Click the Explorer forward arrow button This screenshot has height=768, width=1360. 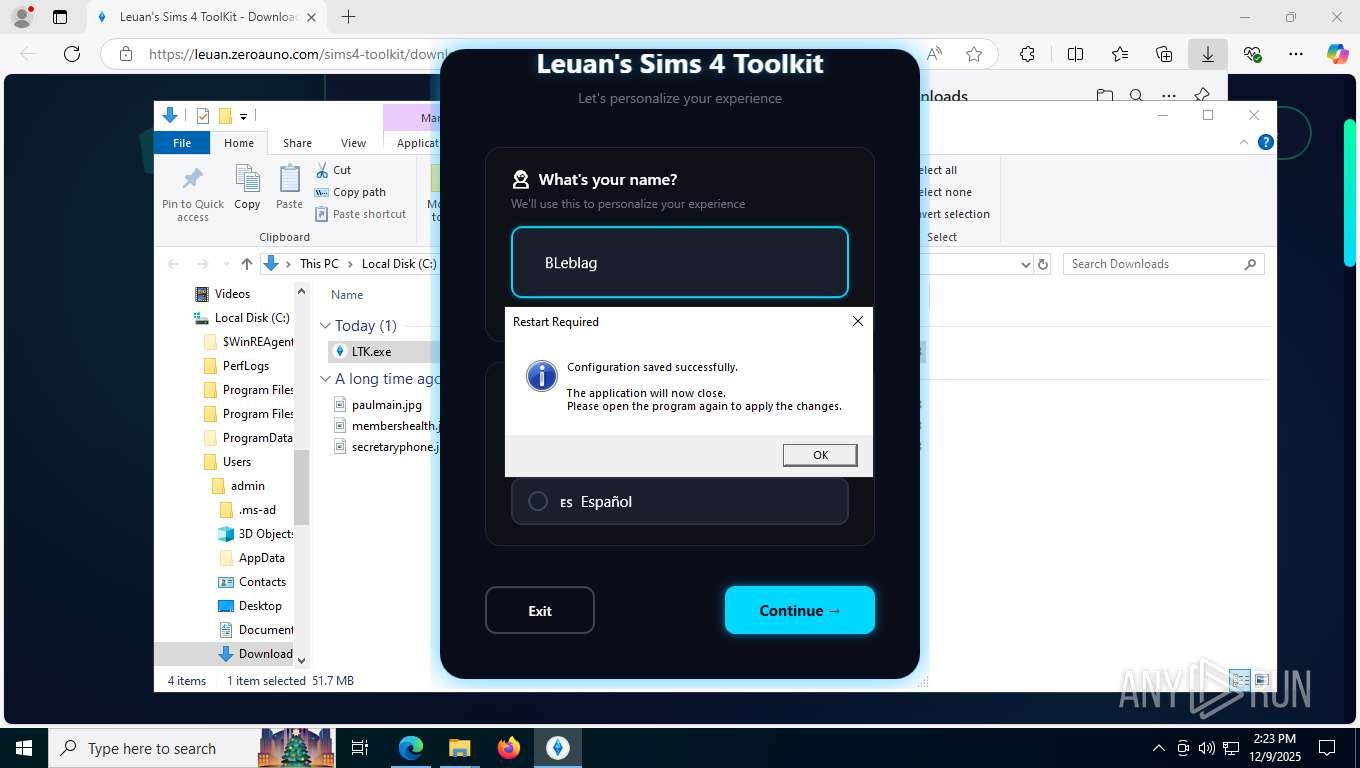(x=202, y=264)
